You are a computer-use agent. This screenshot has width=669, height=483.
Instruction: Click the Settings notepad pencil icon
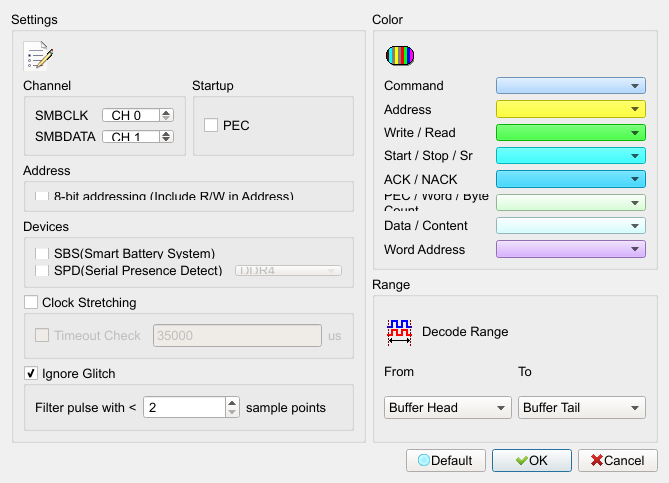[x=38, y=55]
